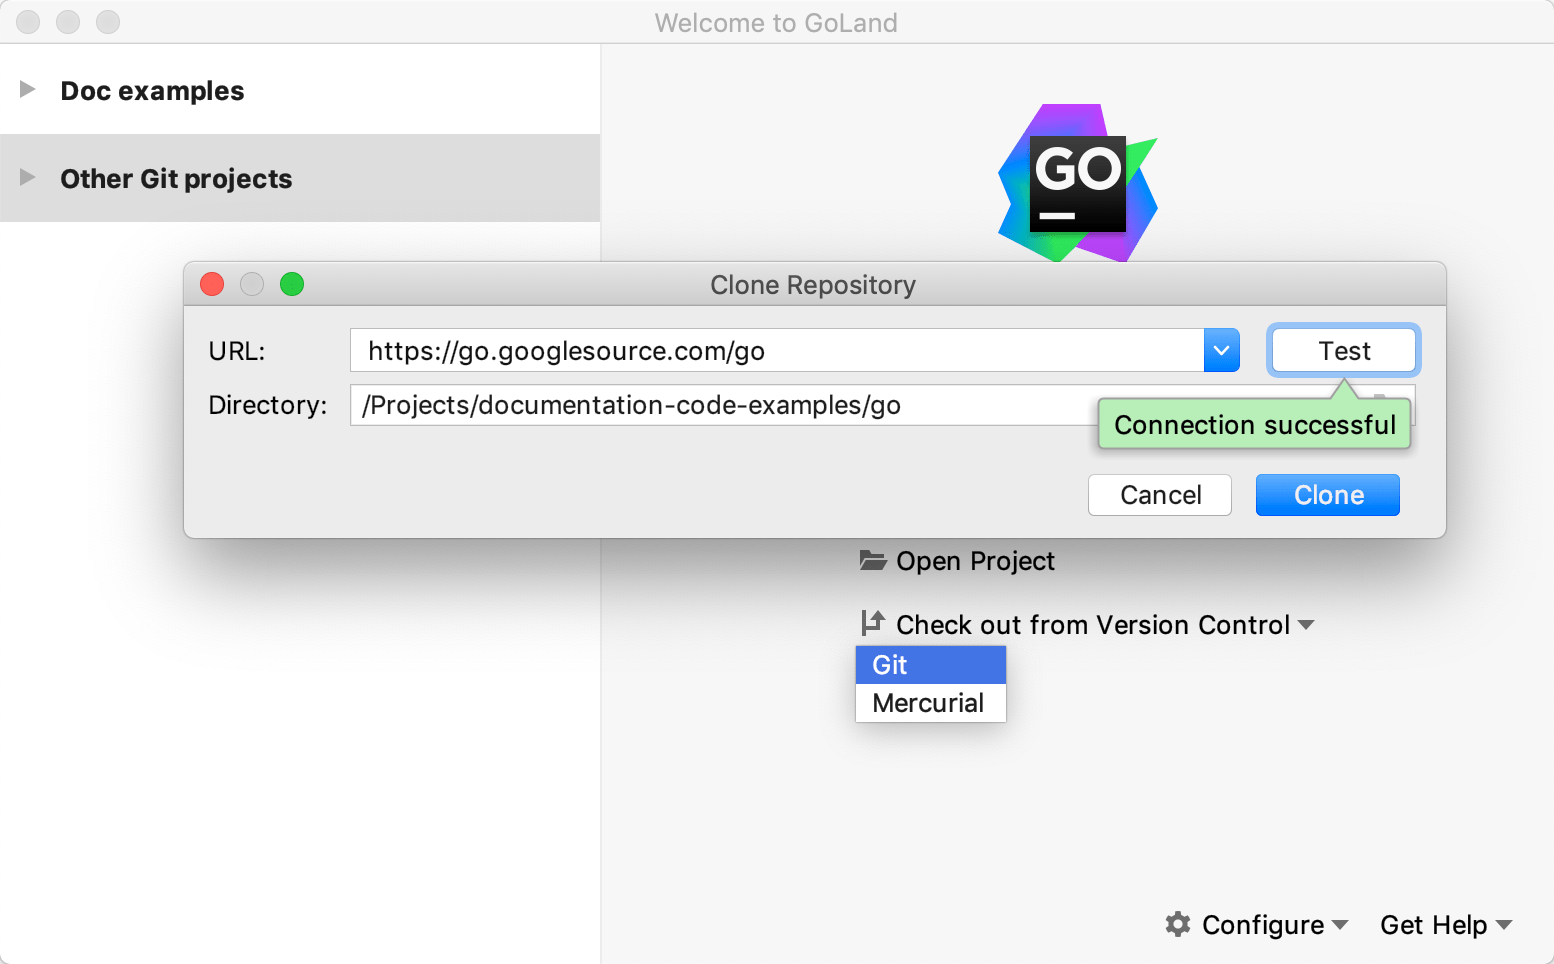1554x964 pixels.
Task: Expand the Doc examples group
Action: point(28,90)
